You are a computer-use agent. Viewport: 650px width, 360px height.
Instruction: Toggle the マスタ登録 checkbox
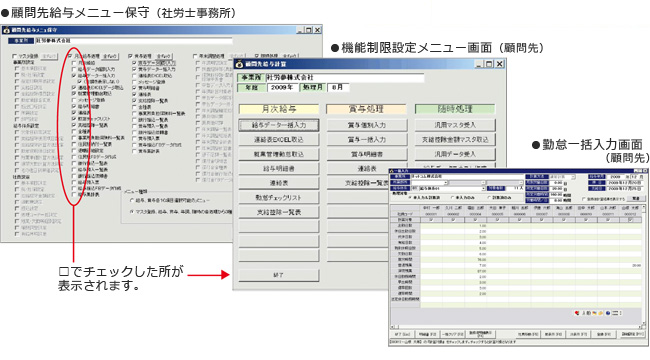coord(15,56)
